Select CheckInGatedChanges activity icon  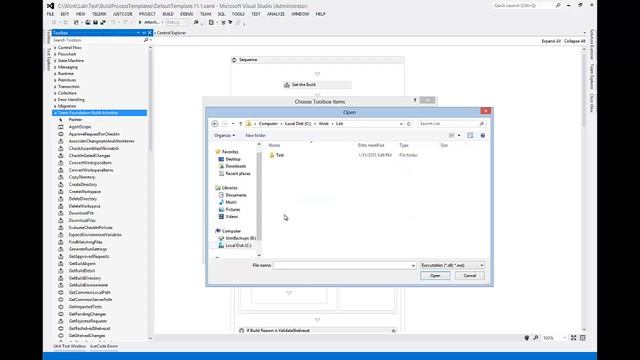(61, 156)
